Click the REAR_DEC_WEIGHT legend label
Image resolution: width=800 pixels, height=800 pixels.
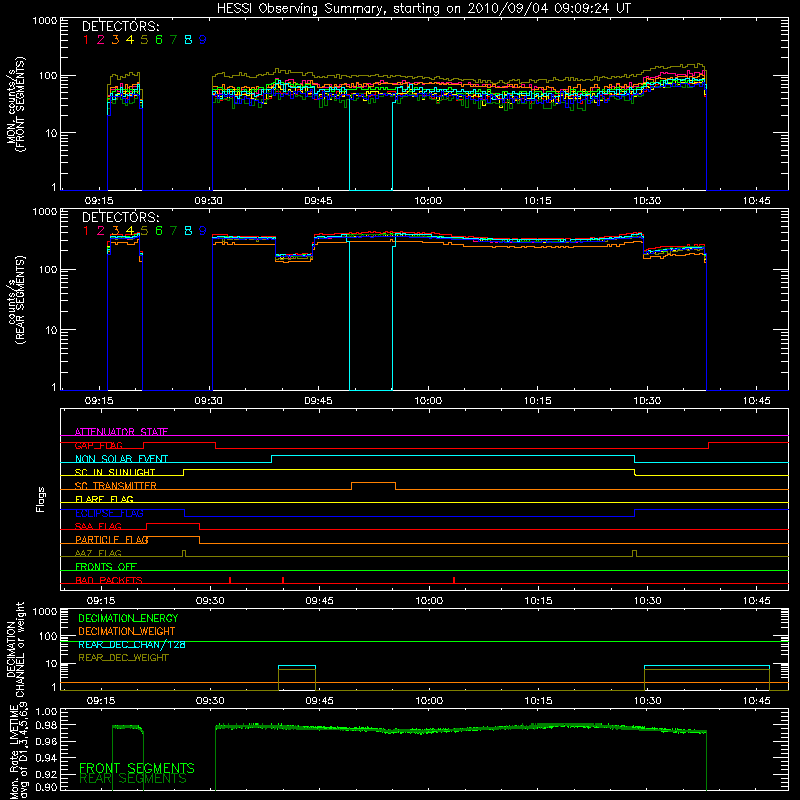[123, 658]
